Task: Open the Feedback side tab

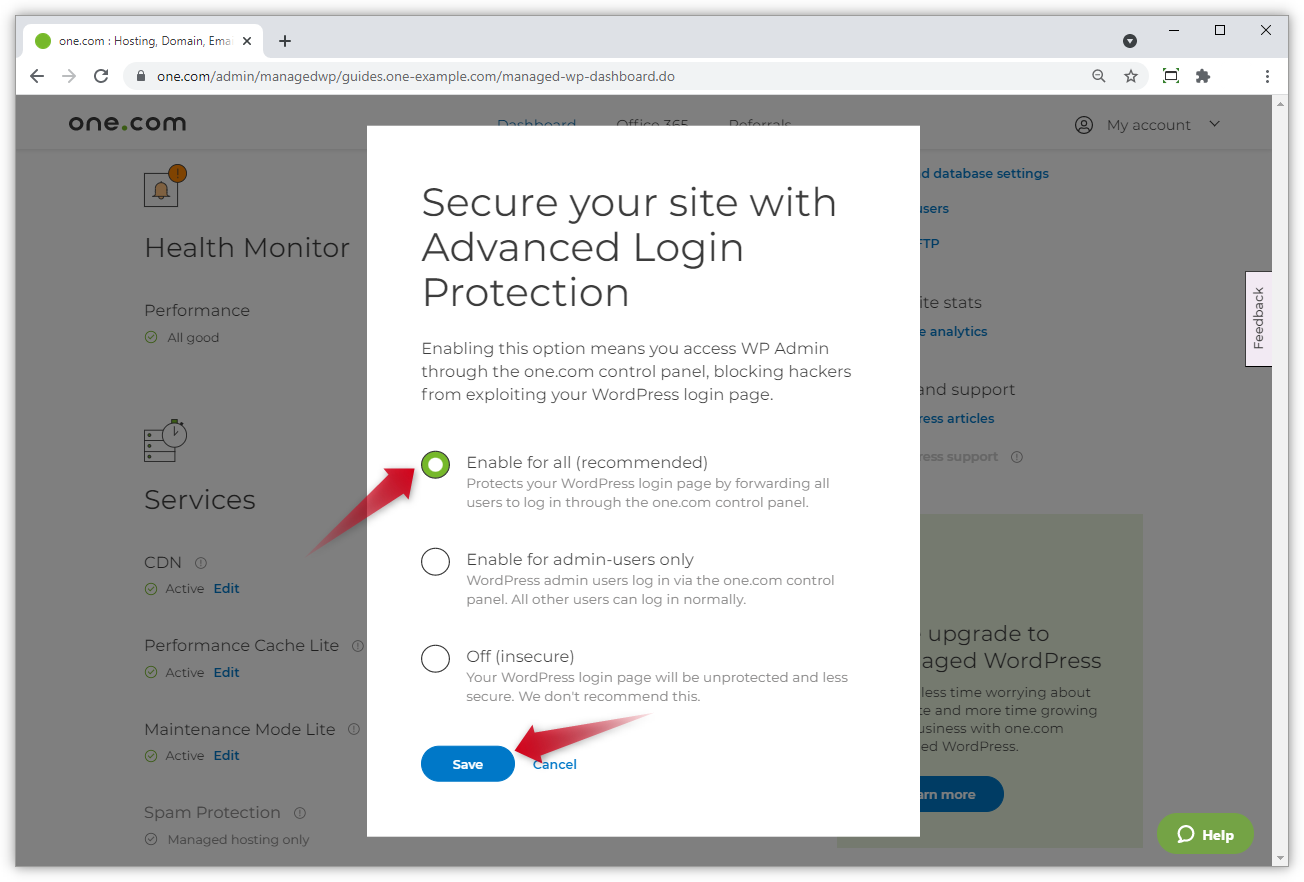Action: [x=1258, y=318]
